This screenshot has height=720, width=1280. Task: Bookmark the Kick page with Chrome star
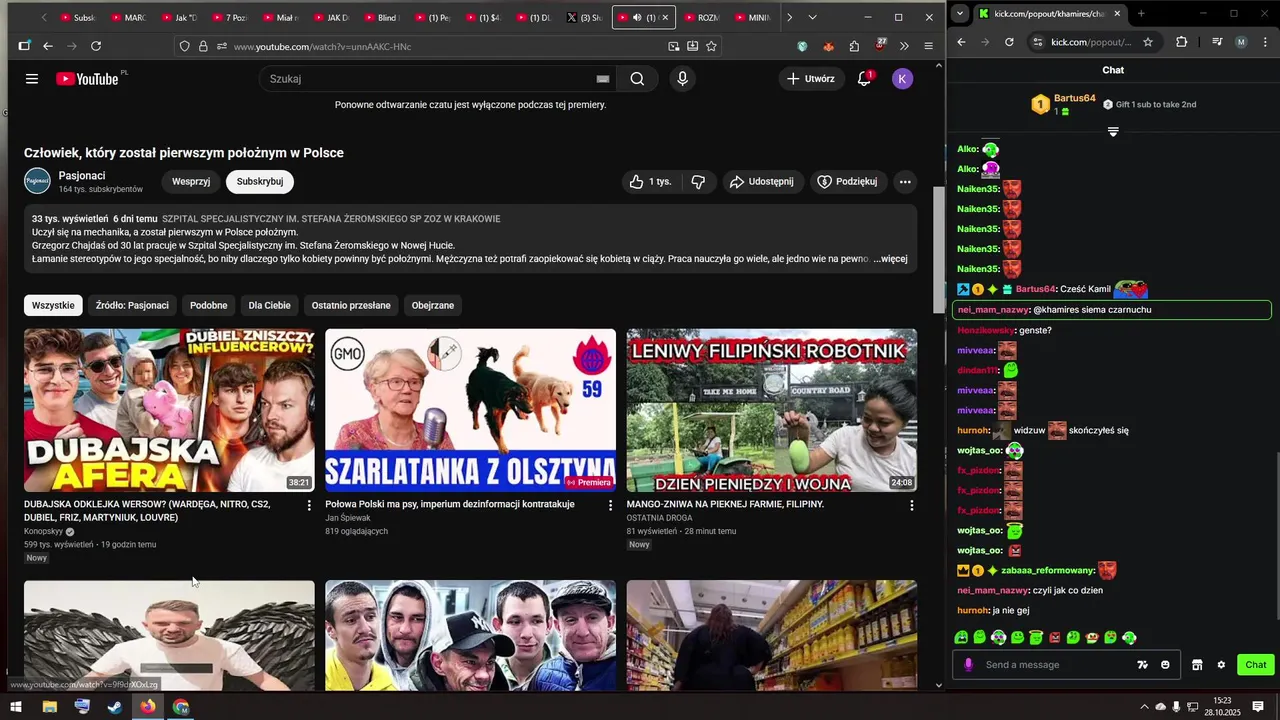tap(1148, 42)
